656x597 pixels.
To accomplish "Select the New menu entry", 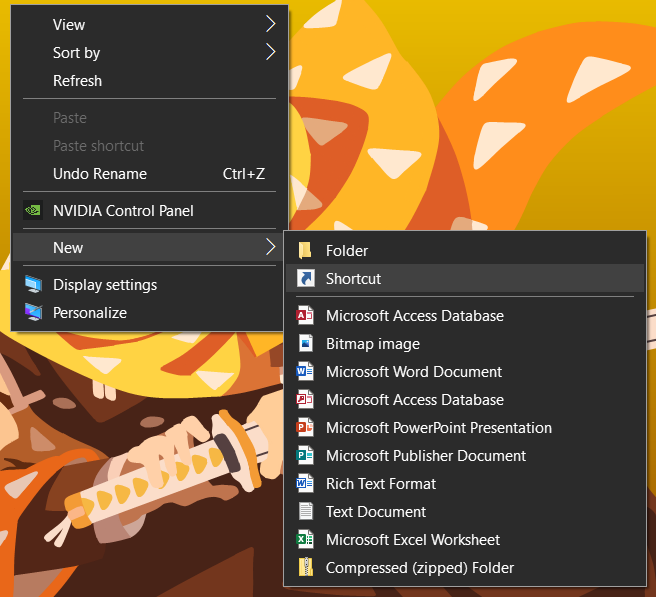I will click(x=150, y=247).
